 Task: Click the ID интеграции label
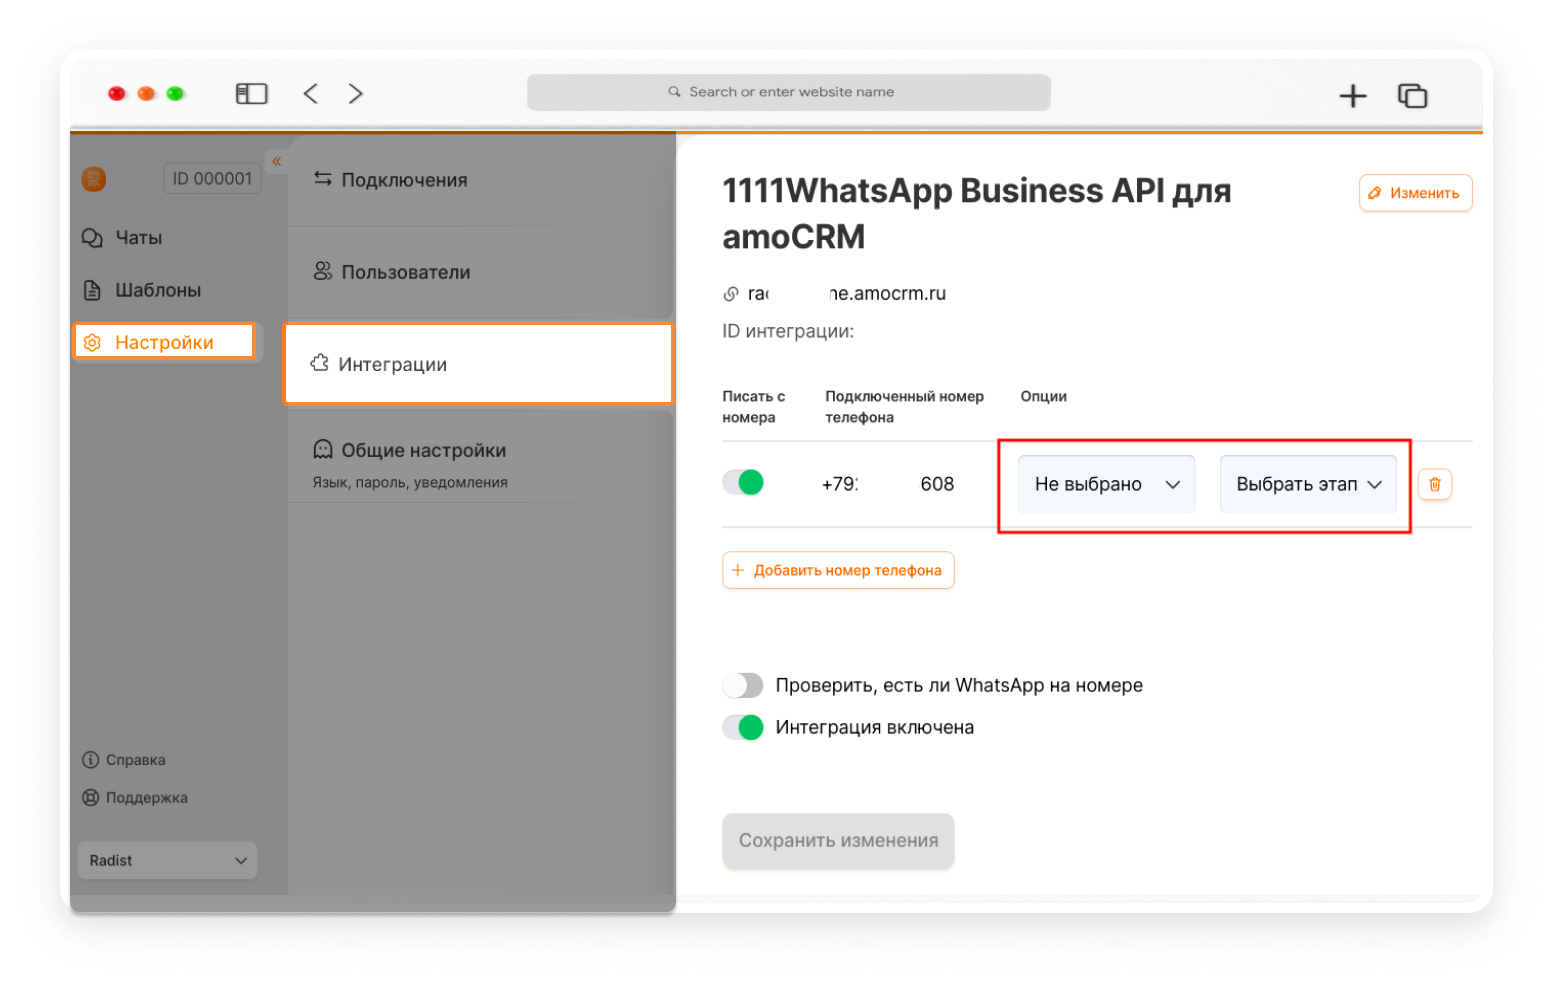[x=788, y=331]
